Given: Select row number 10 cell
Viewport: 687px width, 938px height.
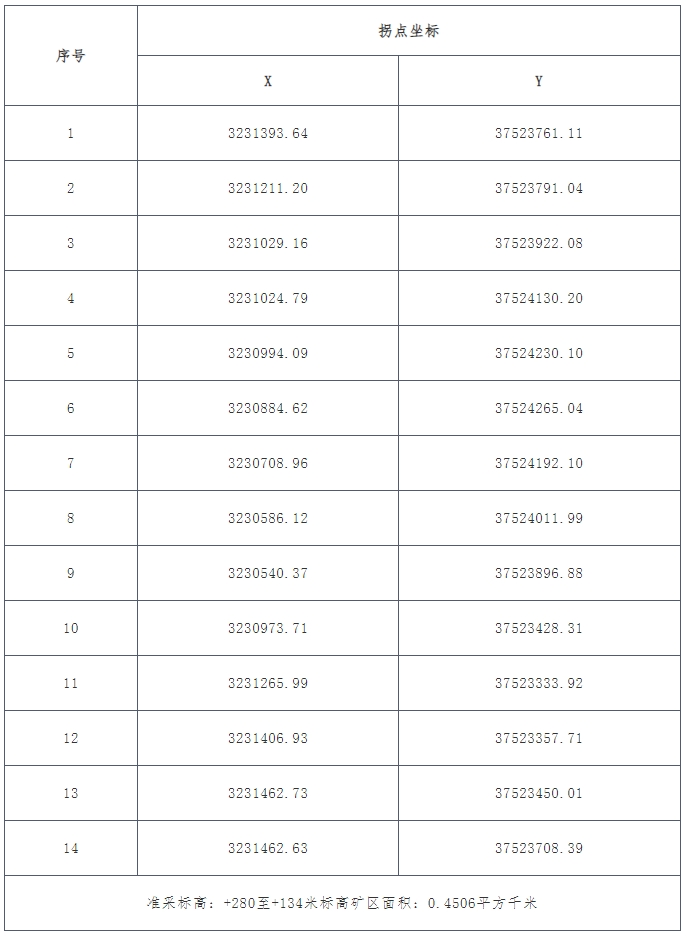Looking at the screenshot, I should 70,628.
